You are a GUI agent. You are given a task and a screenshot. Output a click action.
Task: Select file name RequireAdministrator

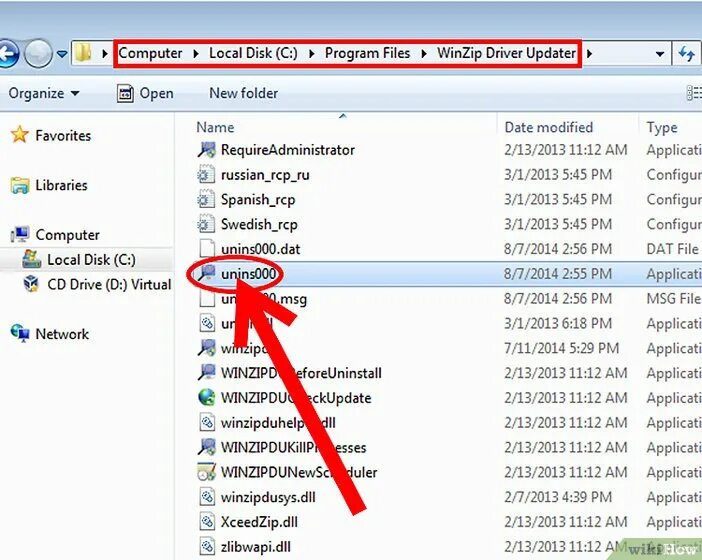click(x=287, y=150)
